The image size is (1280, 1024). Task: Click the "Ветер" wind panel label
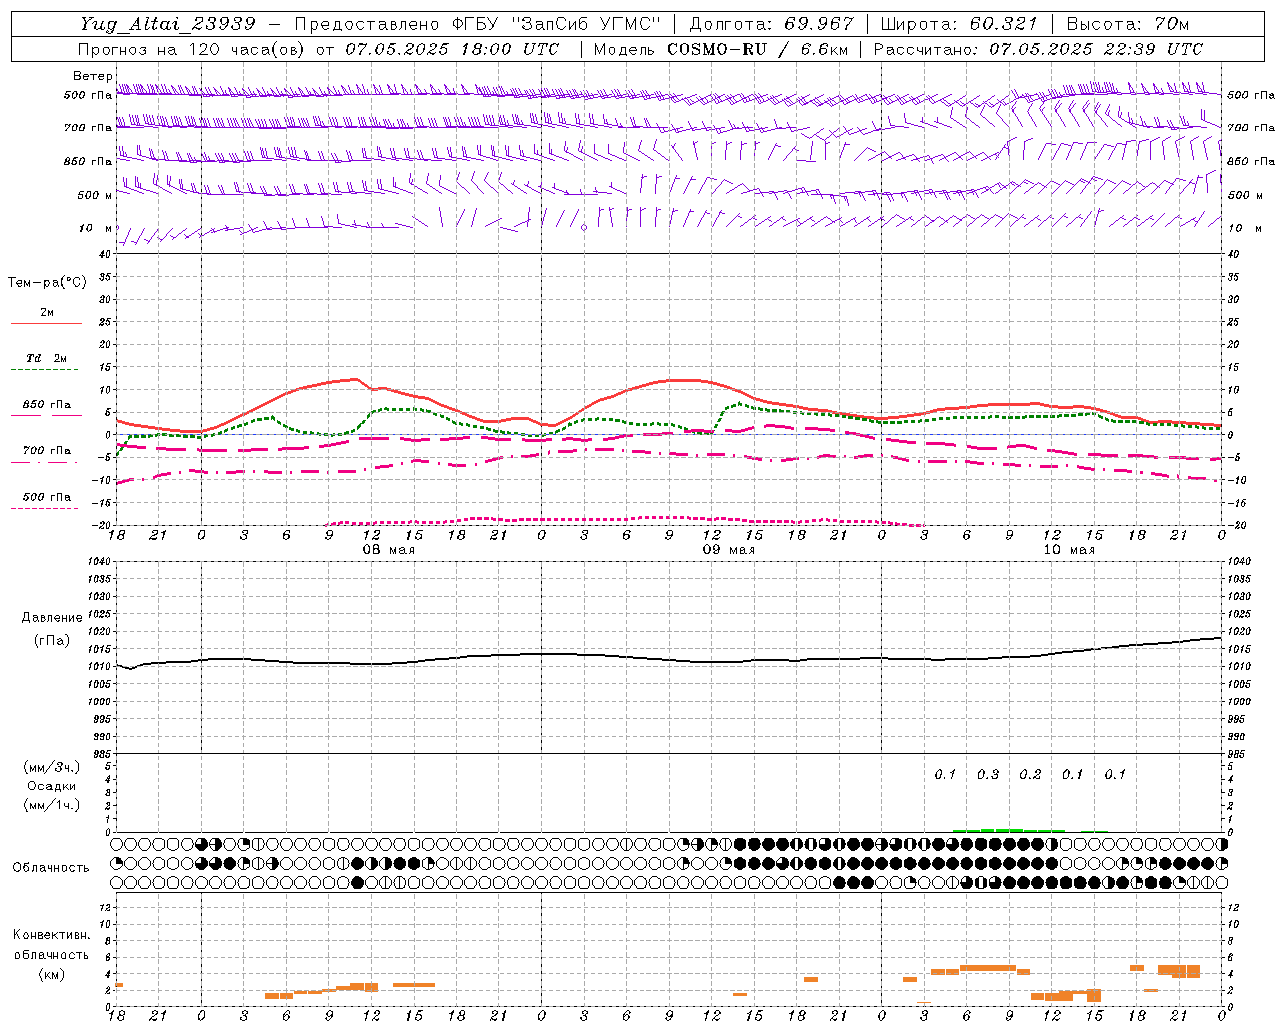coord(92,76)
